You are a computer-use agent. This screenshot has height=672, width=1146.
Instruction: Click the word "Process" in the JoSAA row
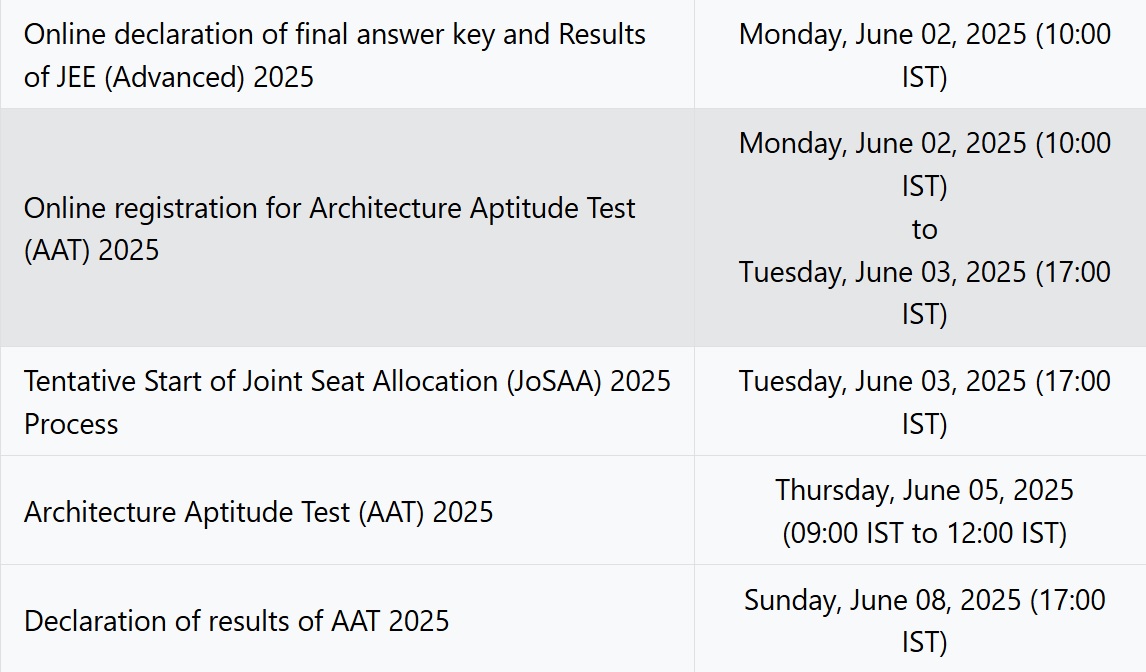71,424
